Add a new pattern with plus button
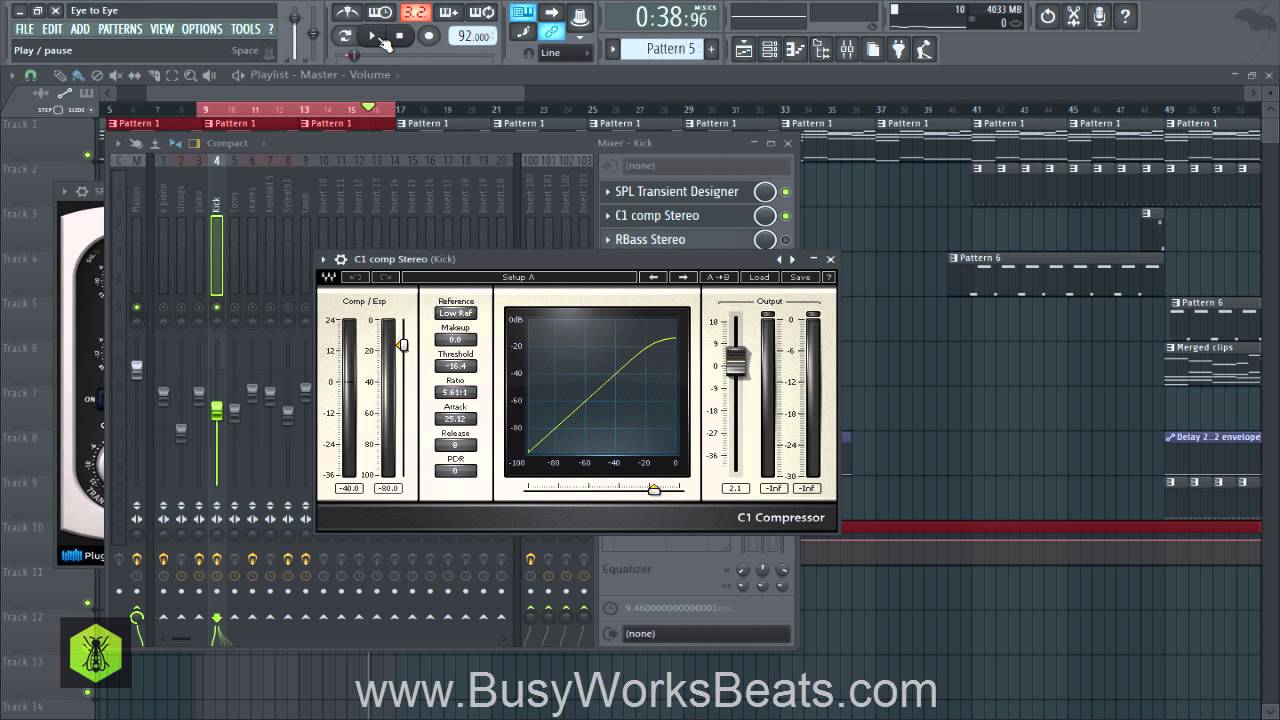 coord(711,48)
